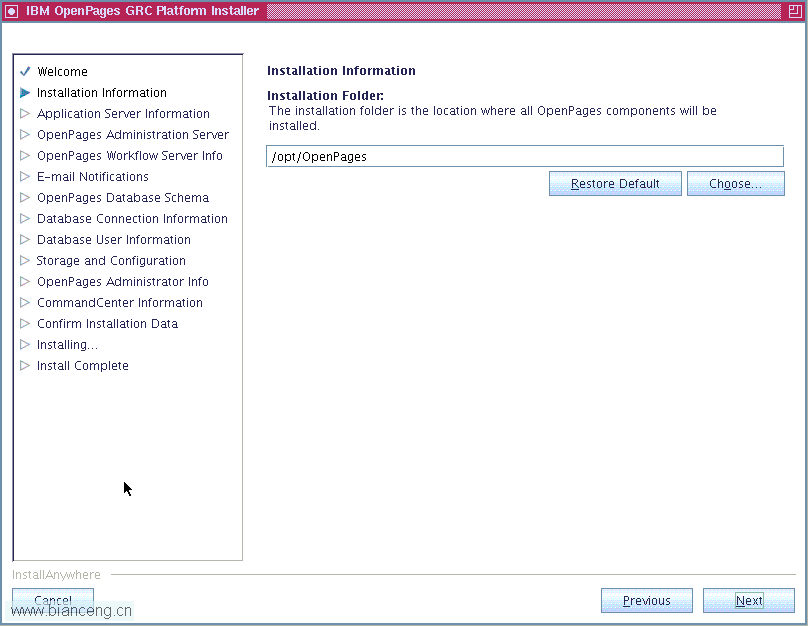Viewport: 808px width, 626px height.
Task: Click the arrow icon beside Confirm Installation Data
Action: 25,324
